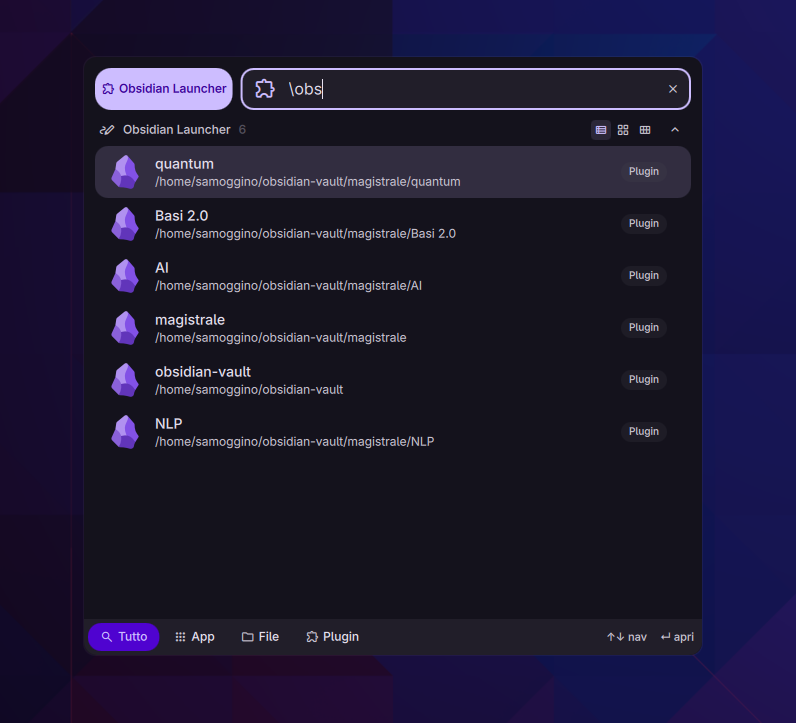
Task: Click path /home/samoggino/obsidian-vault/magistrale/quantum
Action: pyautogui.click(x=308, y=182)
